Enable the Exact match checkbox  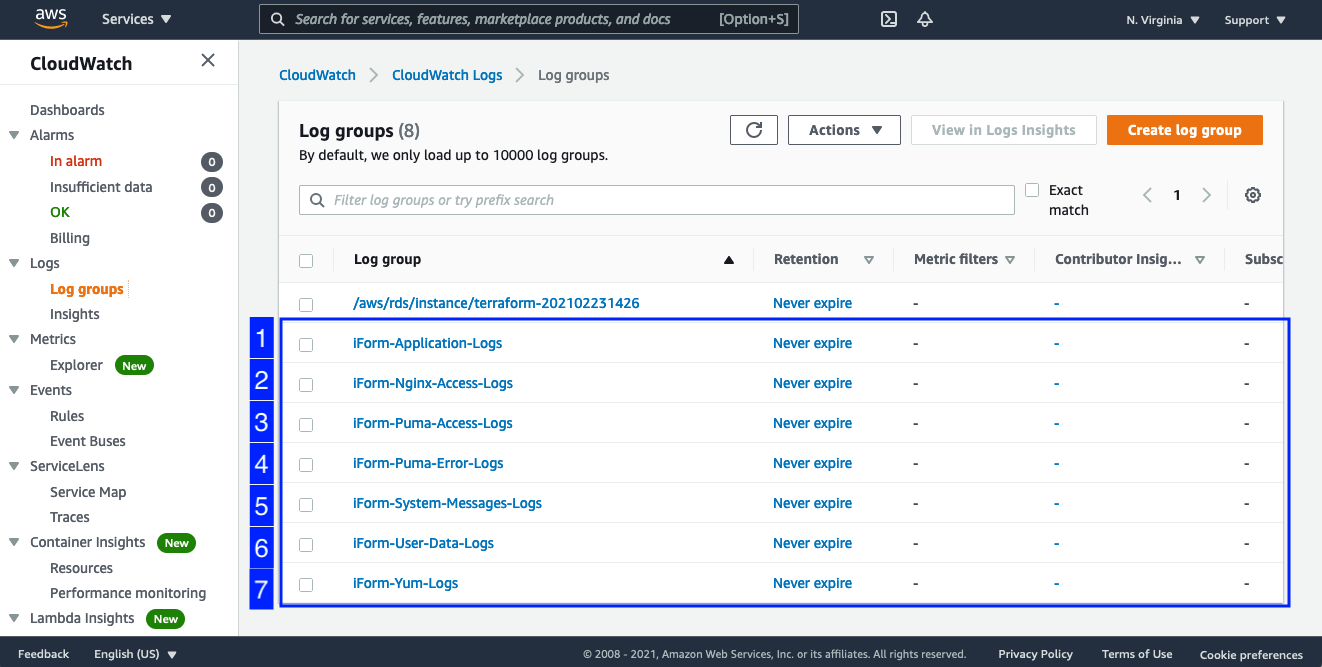1032,190
